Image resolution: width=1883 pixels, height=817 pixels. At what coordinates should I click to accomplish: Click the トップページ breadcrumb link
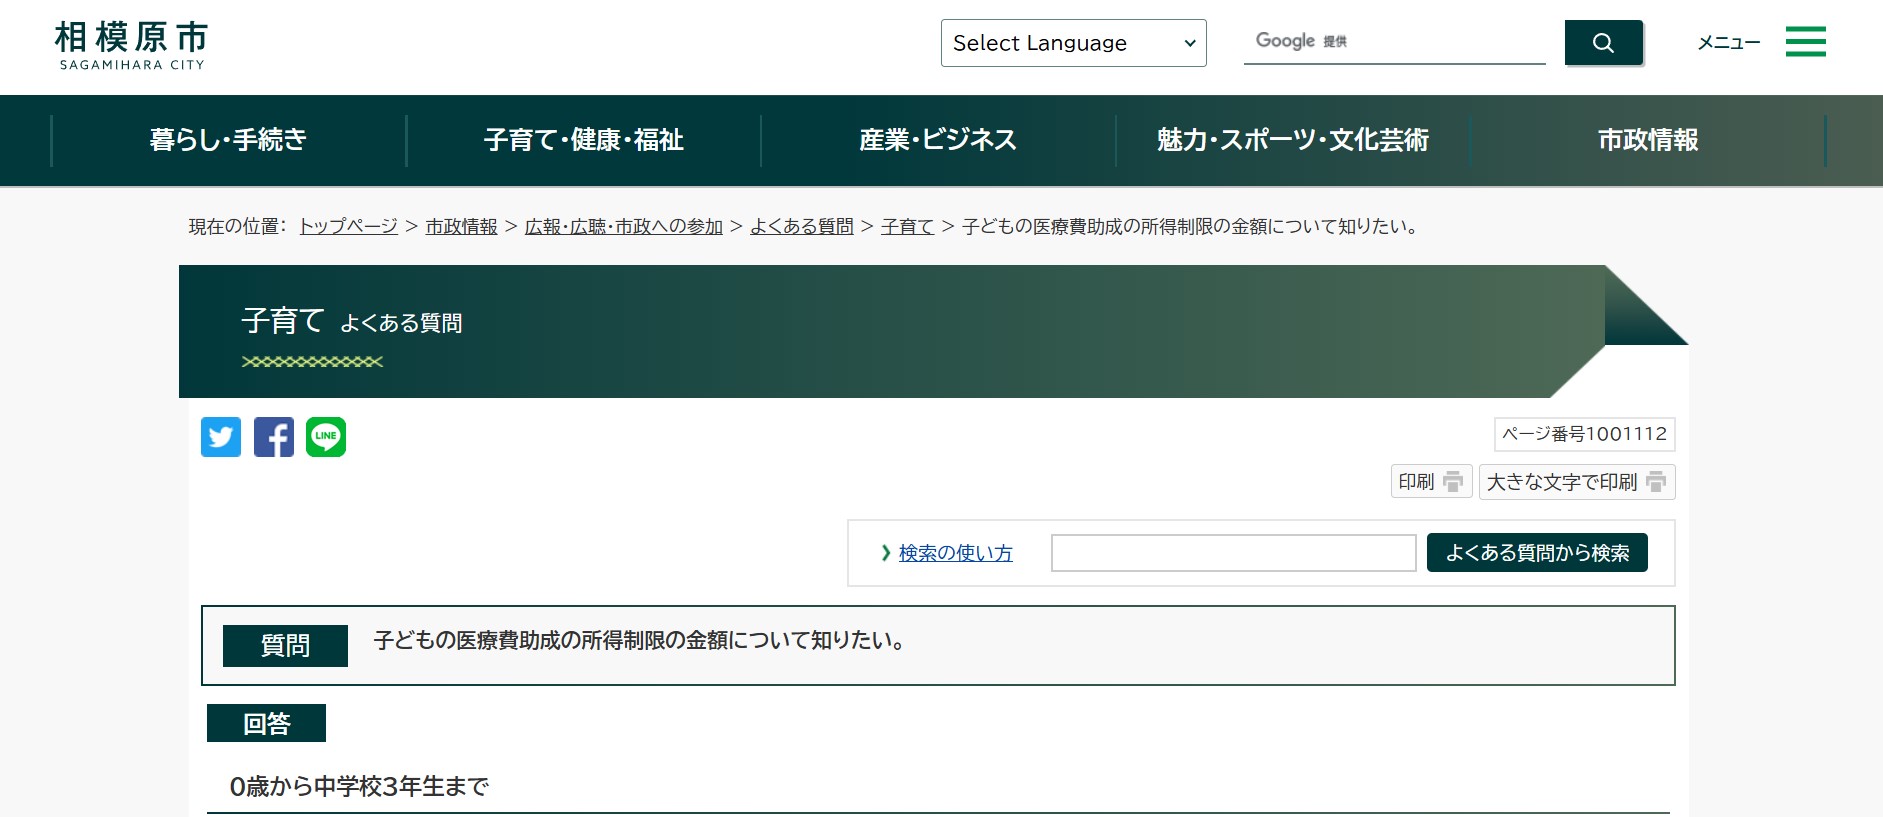[x=348, y=227]
